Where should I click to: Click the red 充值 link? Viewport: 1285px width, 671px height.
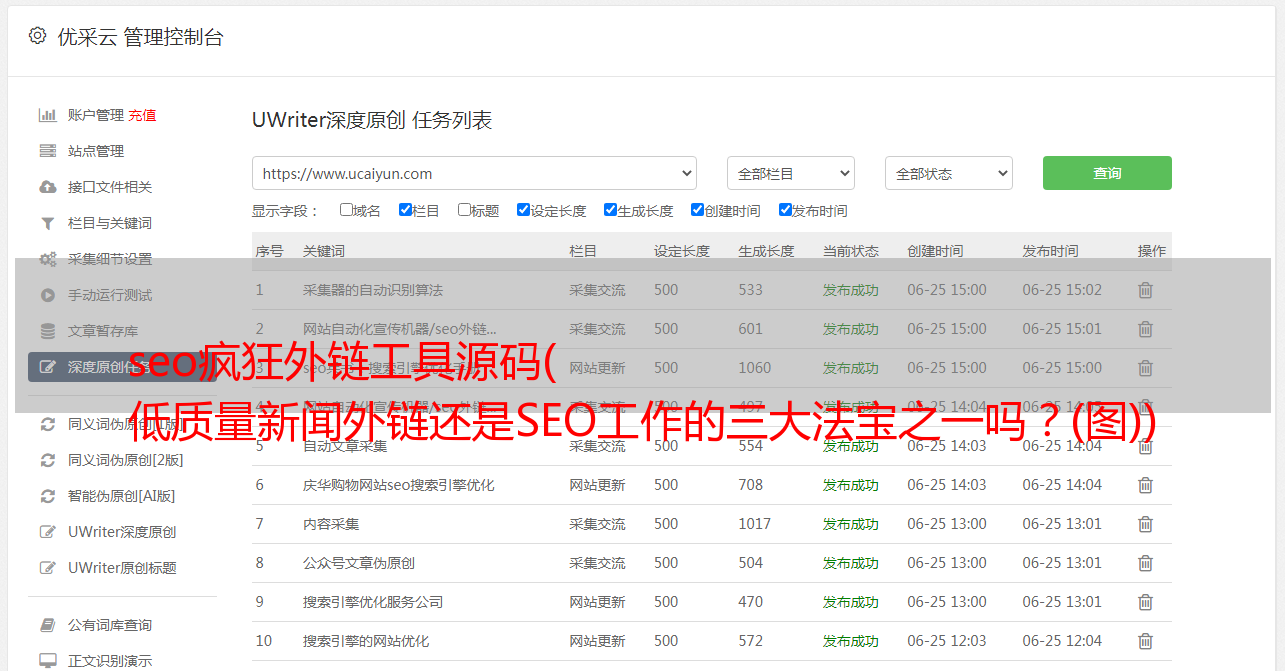point(142,115)
